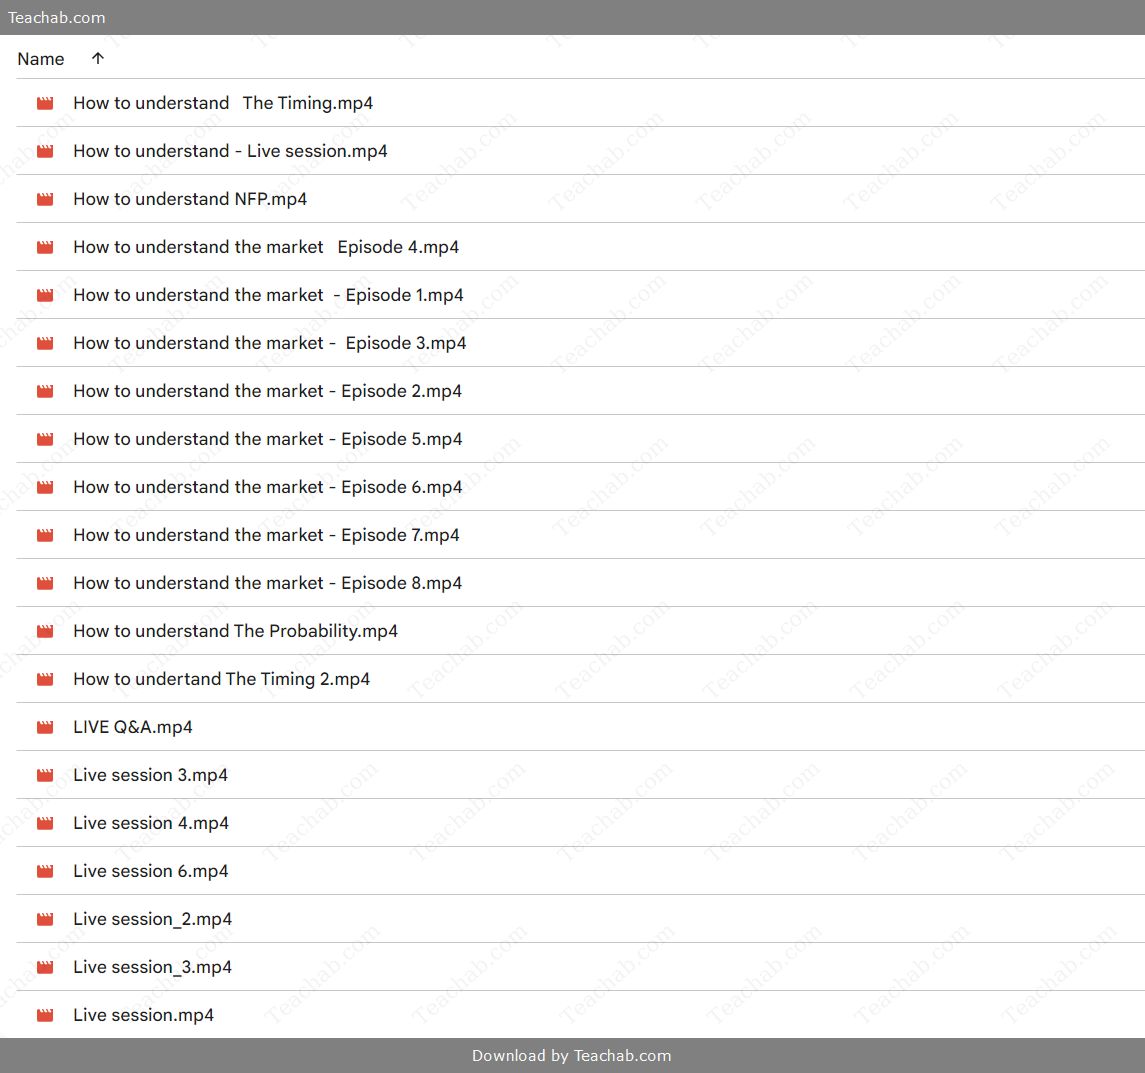Click video icon beside Episode 8.mp4
This screenshot has width=1145, height=1073.
pos(45,583)
